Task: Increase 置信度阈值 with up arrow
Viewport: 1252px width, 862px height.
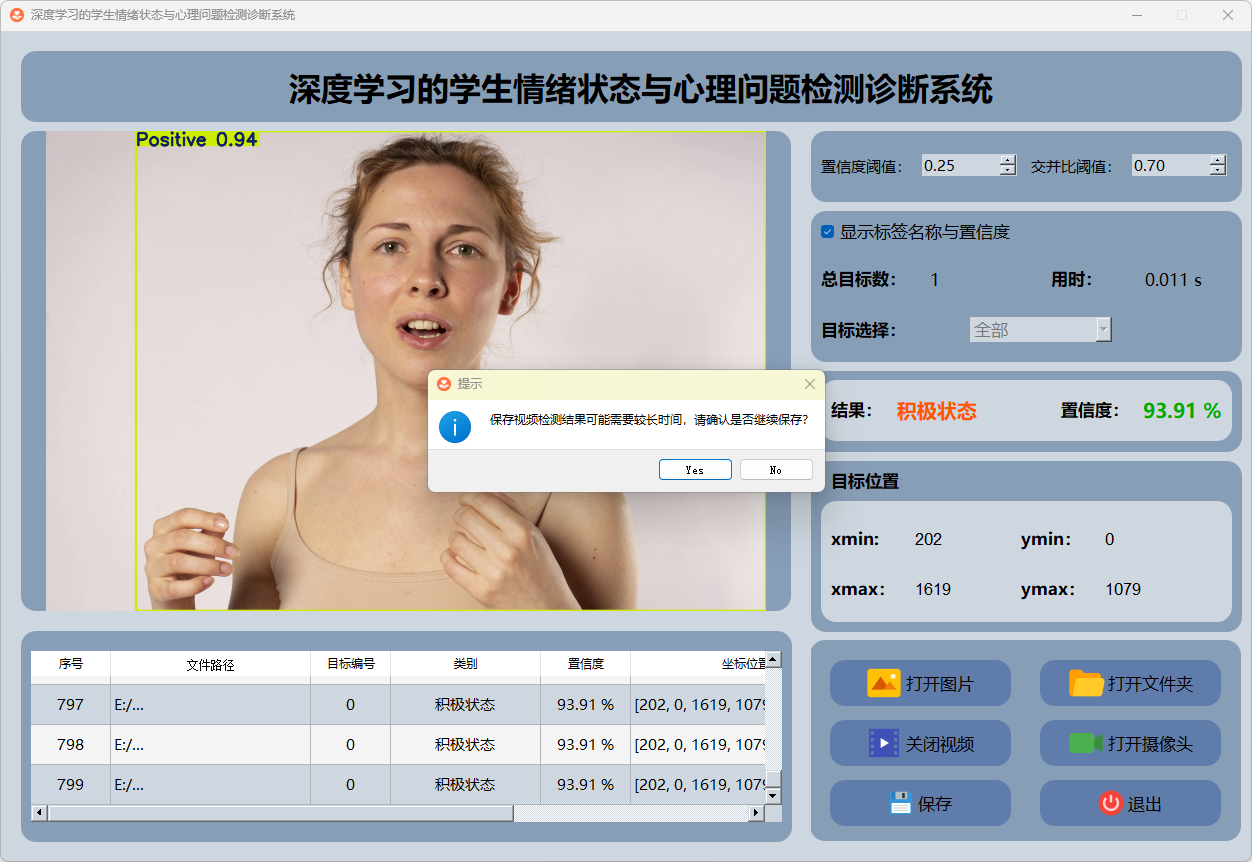Action: (x=1007, y=160)
